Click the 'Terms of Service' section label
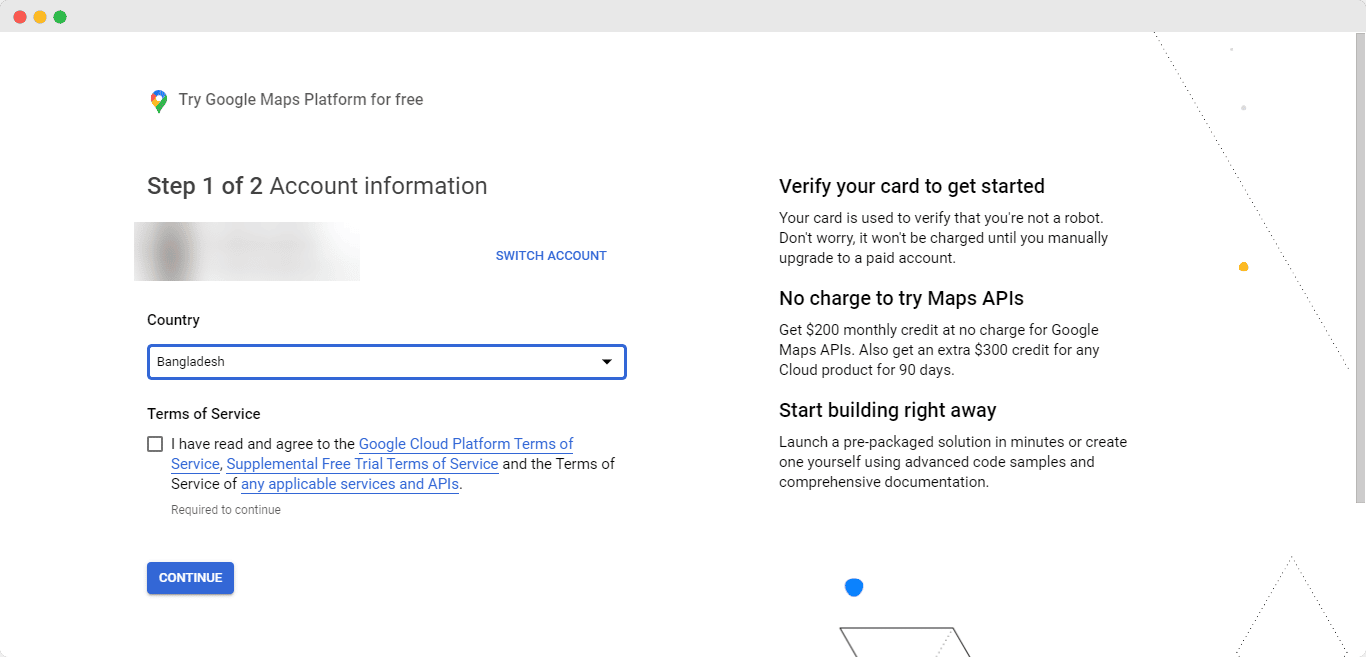 pyautogui.click(x=204, y=414)
